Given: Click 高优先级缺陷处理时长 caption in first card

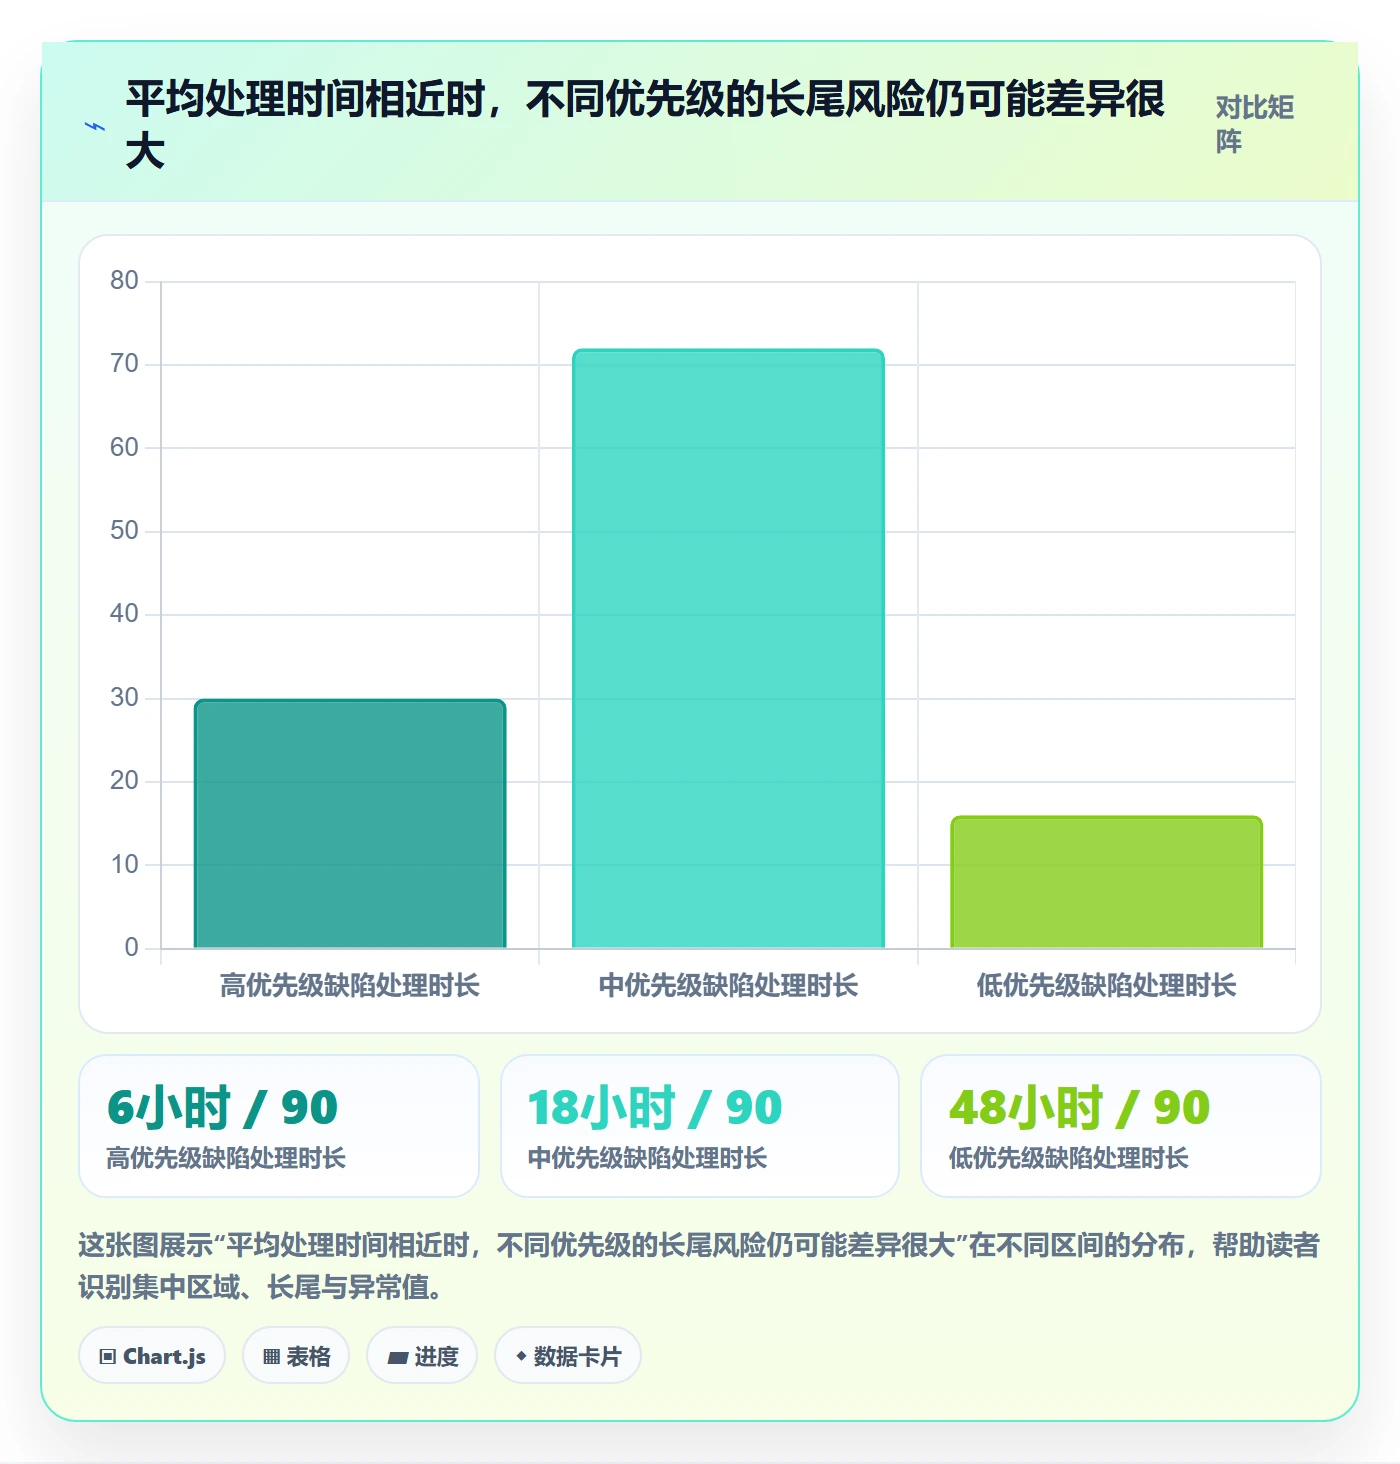Looking at the screenshot, I should pos(226,1158).
